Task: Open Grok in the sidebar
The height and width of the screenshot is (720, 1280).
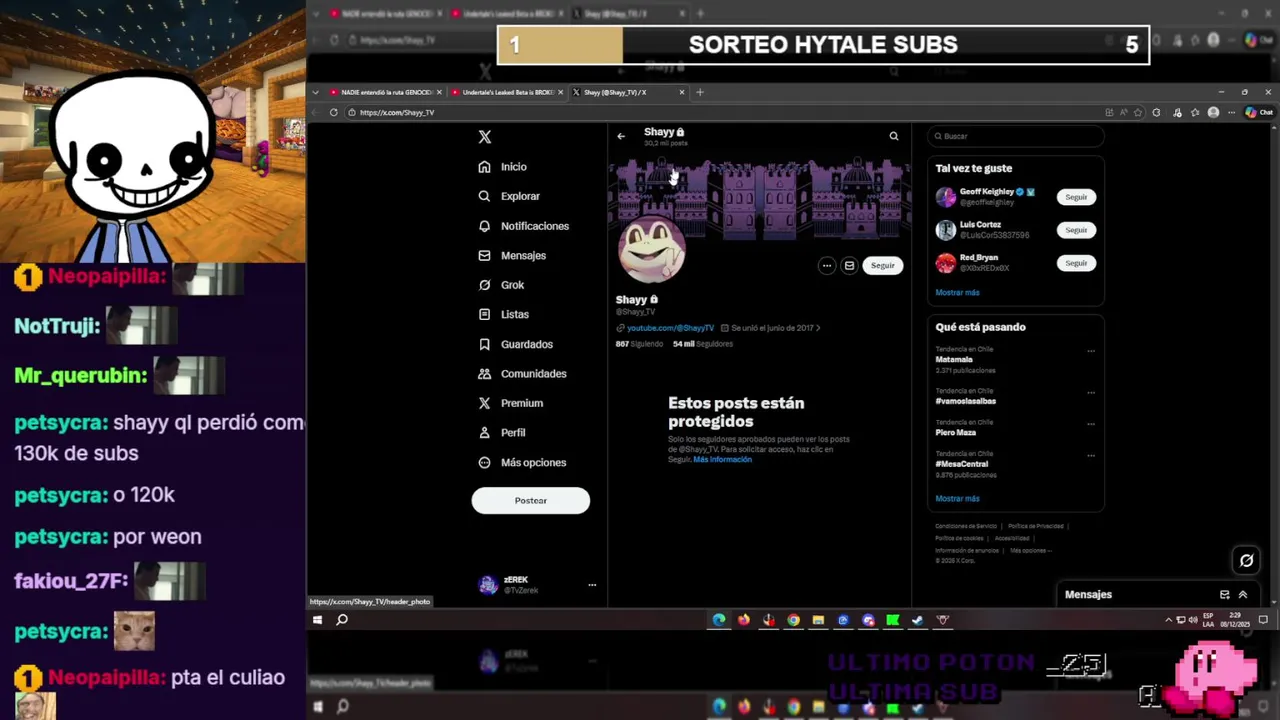Action: [x=501, y=285]
